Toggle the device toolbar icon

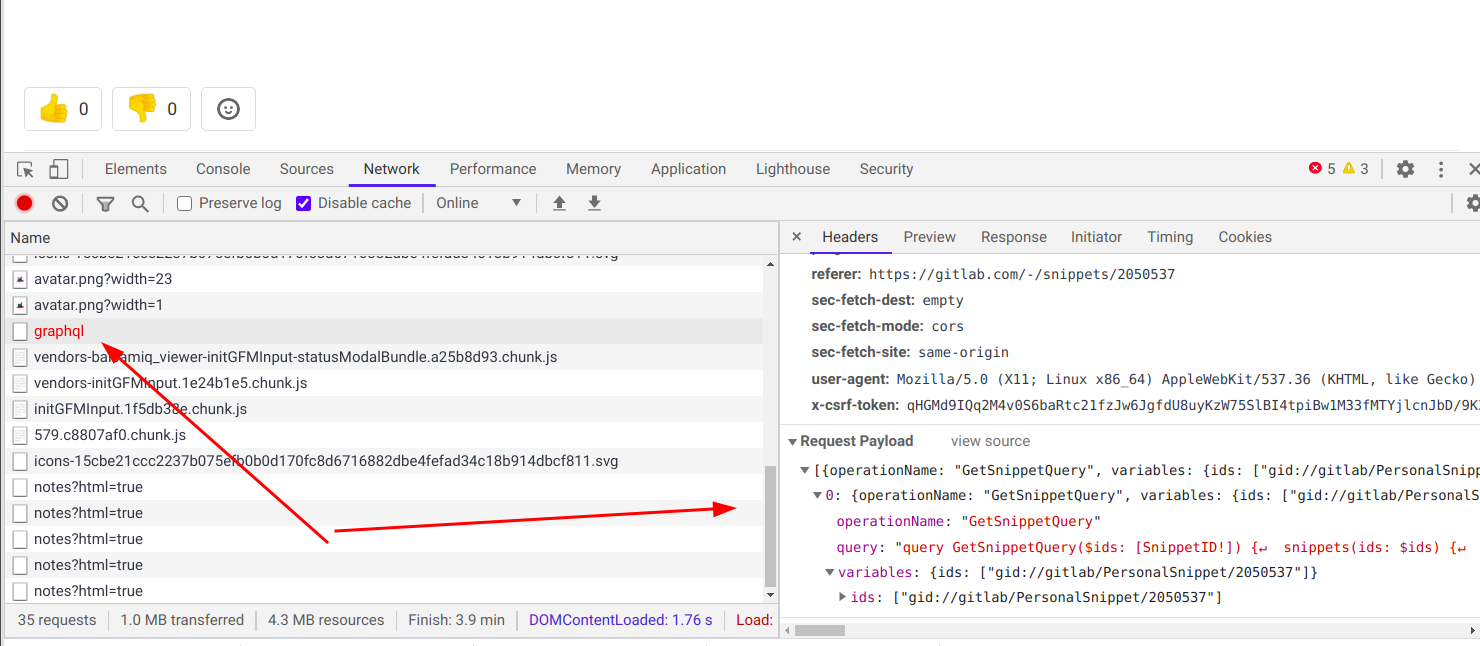(x=59, y=169)
